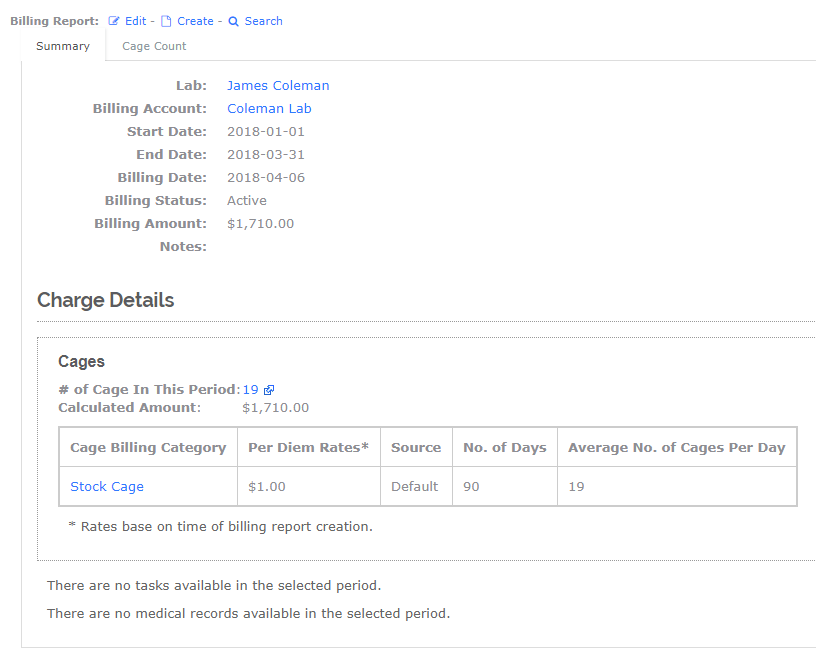Click the Per Diem Rates column header
Image resolution: width=816 pixels, height=663 pixels.
[308, 448]
